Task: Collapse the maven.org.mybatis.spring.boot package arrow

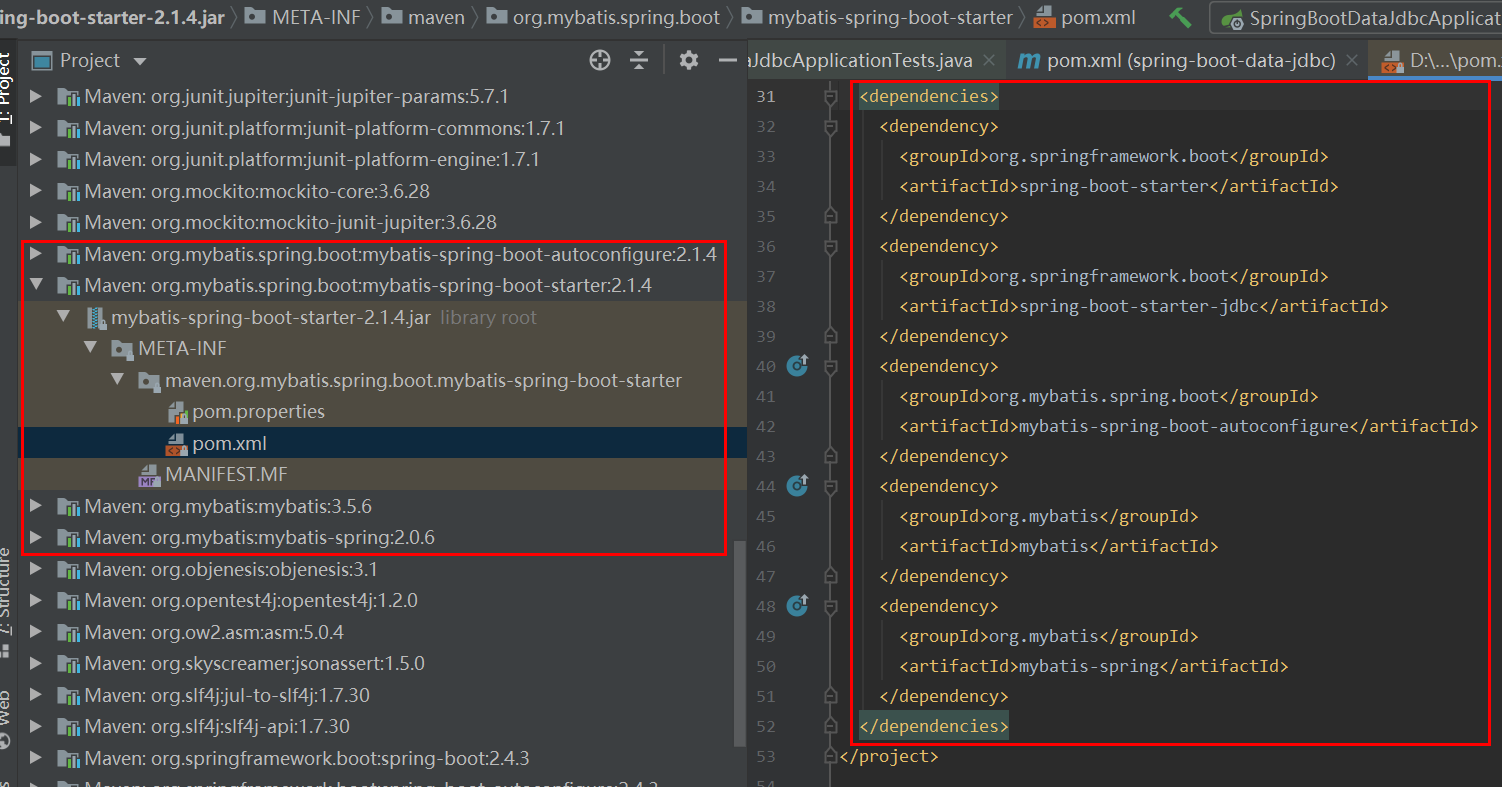Action: (x=117, y=380)
